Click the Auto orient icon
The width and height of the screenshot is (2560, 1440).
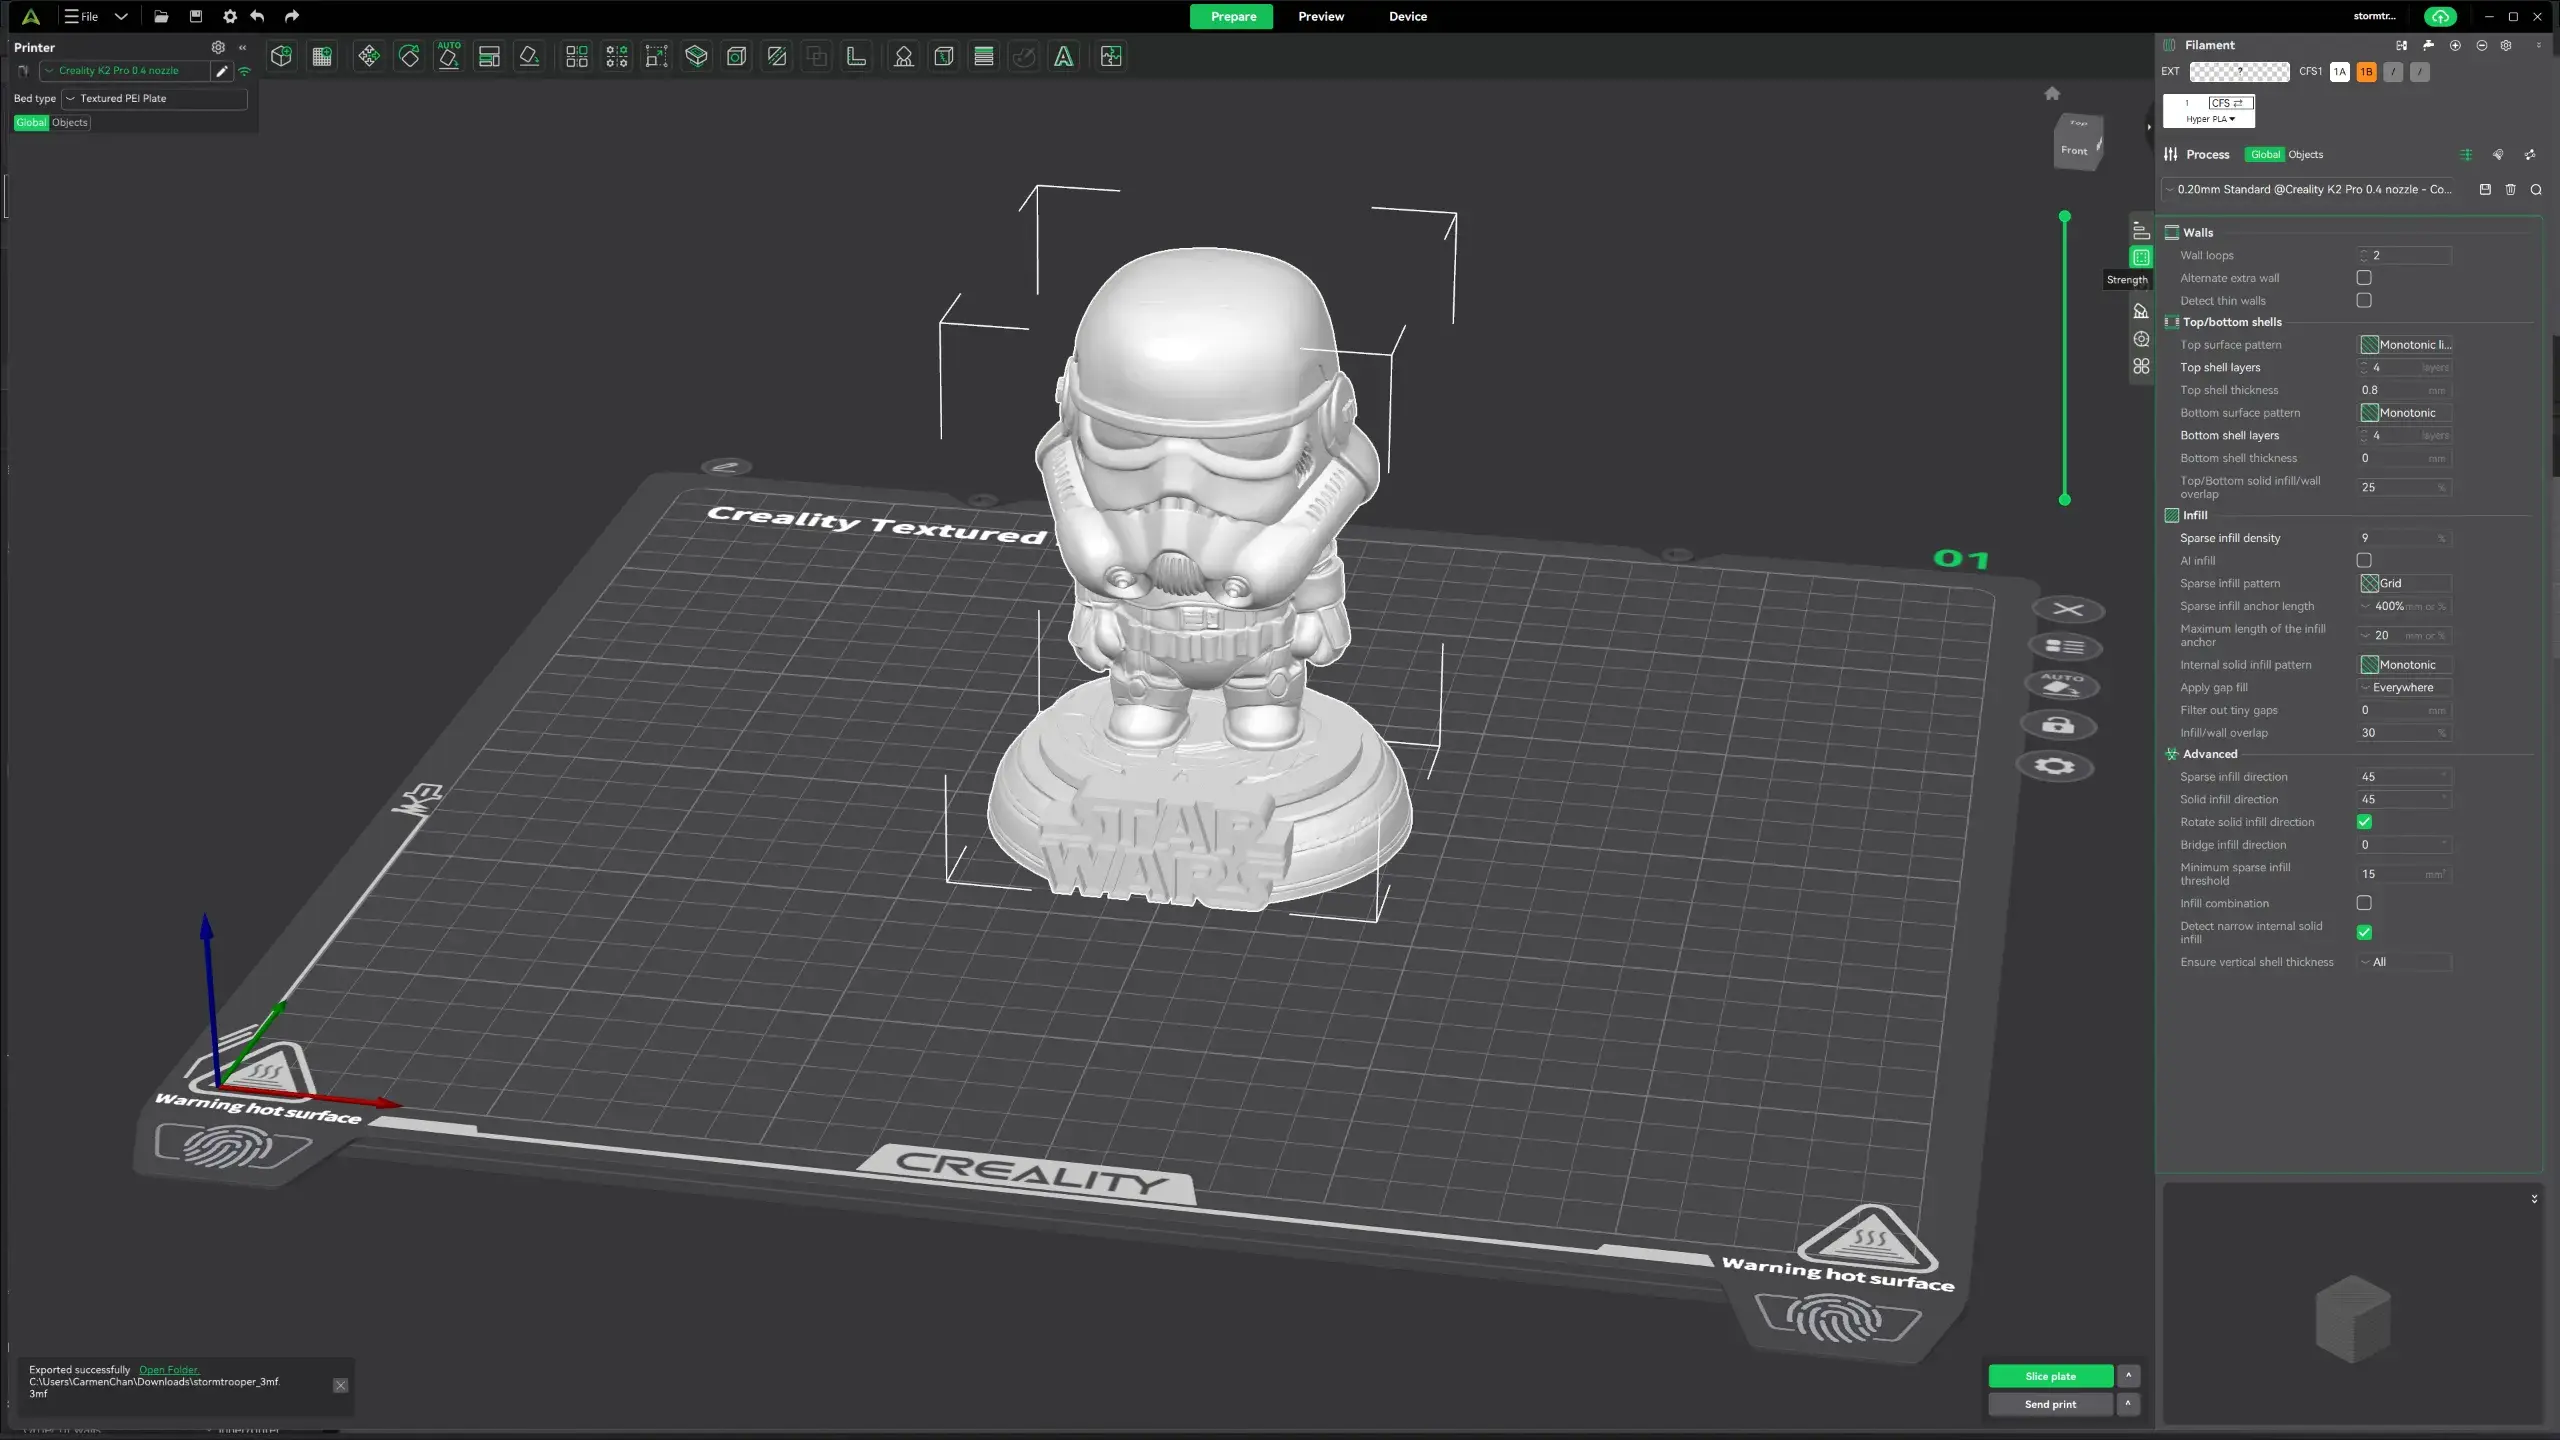(x=449, y=57)
